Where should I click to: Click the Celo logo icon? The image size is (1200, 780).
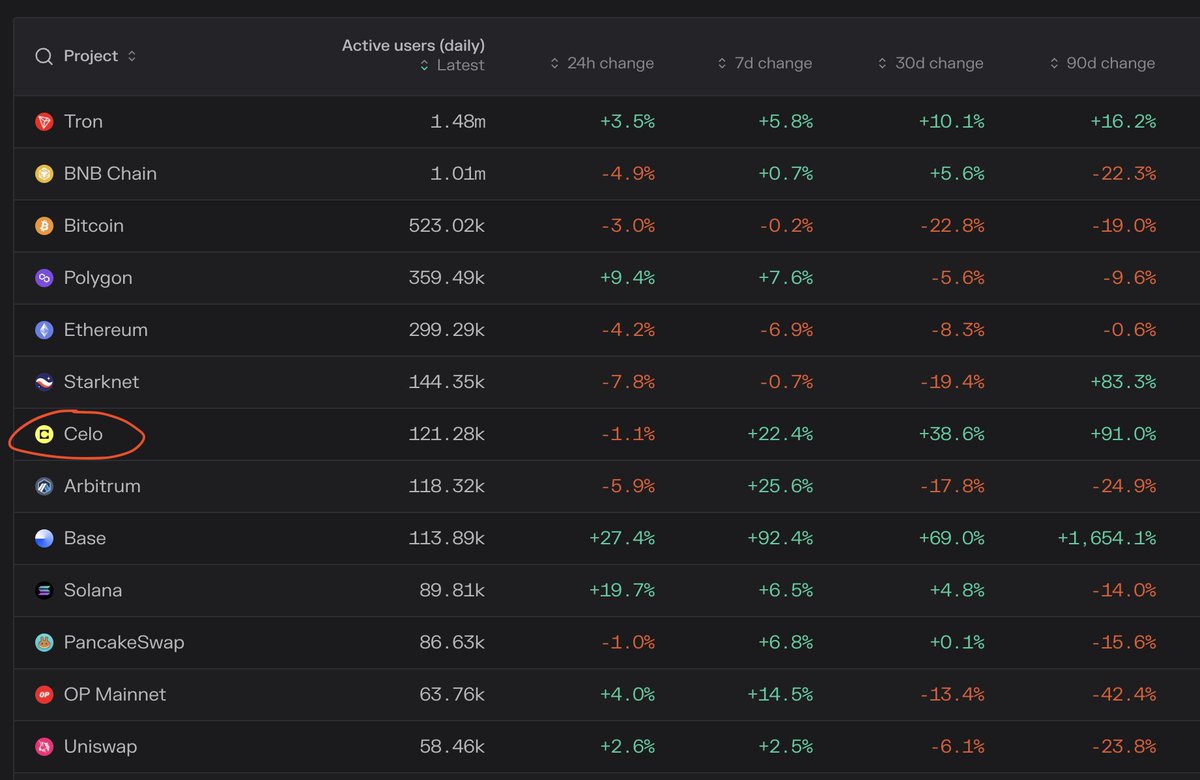(x=44, y=434)
